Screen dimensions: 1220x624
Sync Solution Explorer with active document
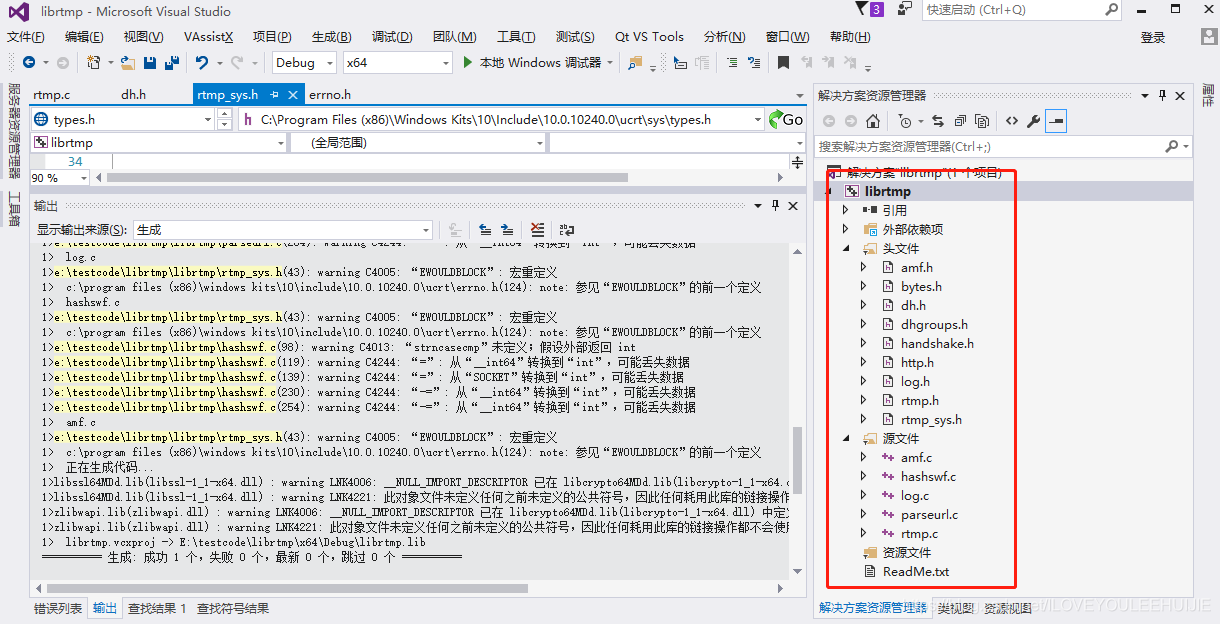tap(938, 123)
